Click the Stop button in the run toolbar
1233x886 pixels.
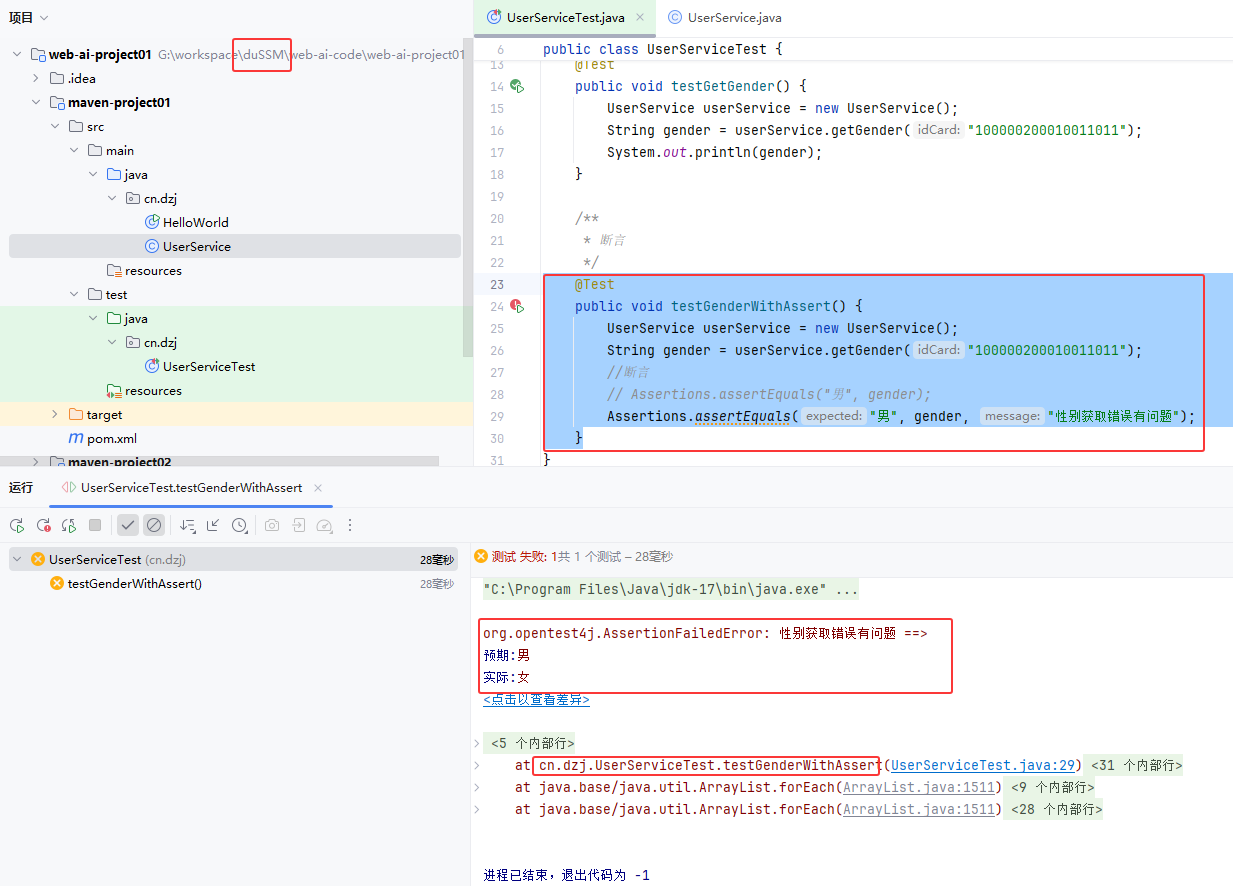click(95, 525)
